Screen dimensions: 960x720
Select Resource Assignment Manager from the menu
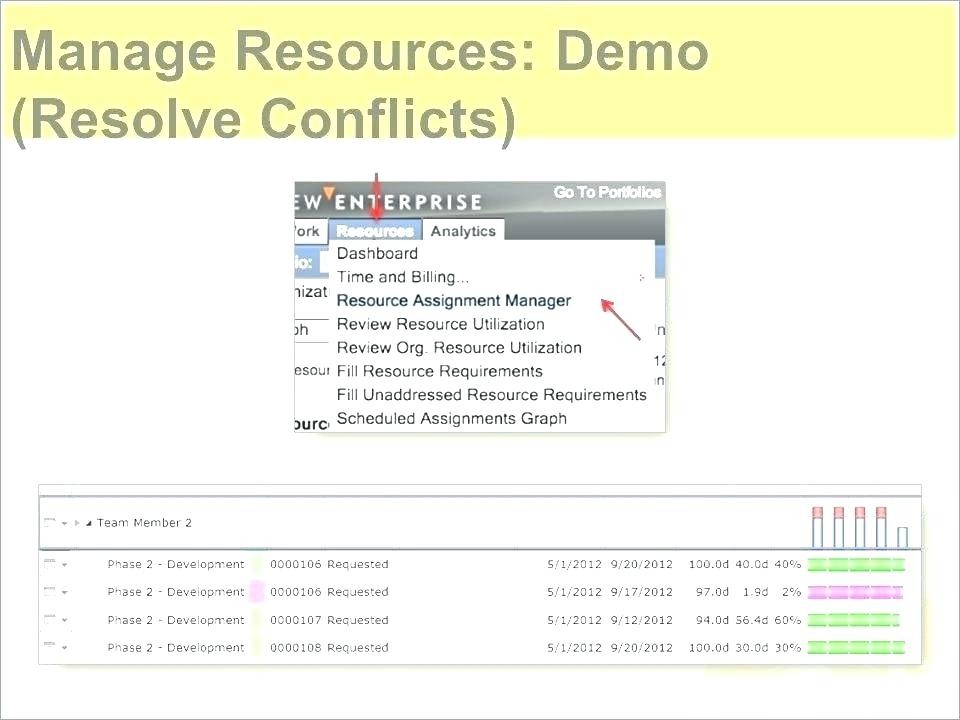(453, 301)
